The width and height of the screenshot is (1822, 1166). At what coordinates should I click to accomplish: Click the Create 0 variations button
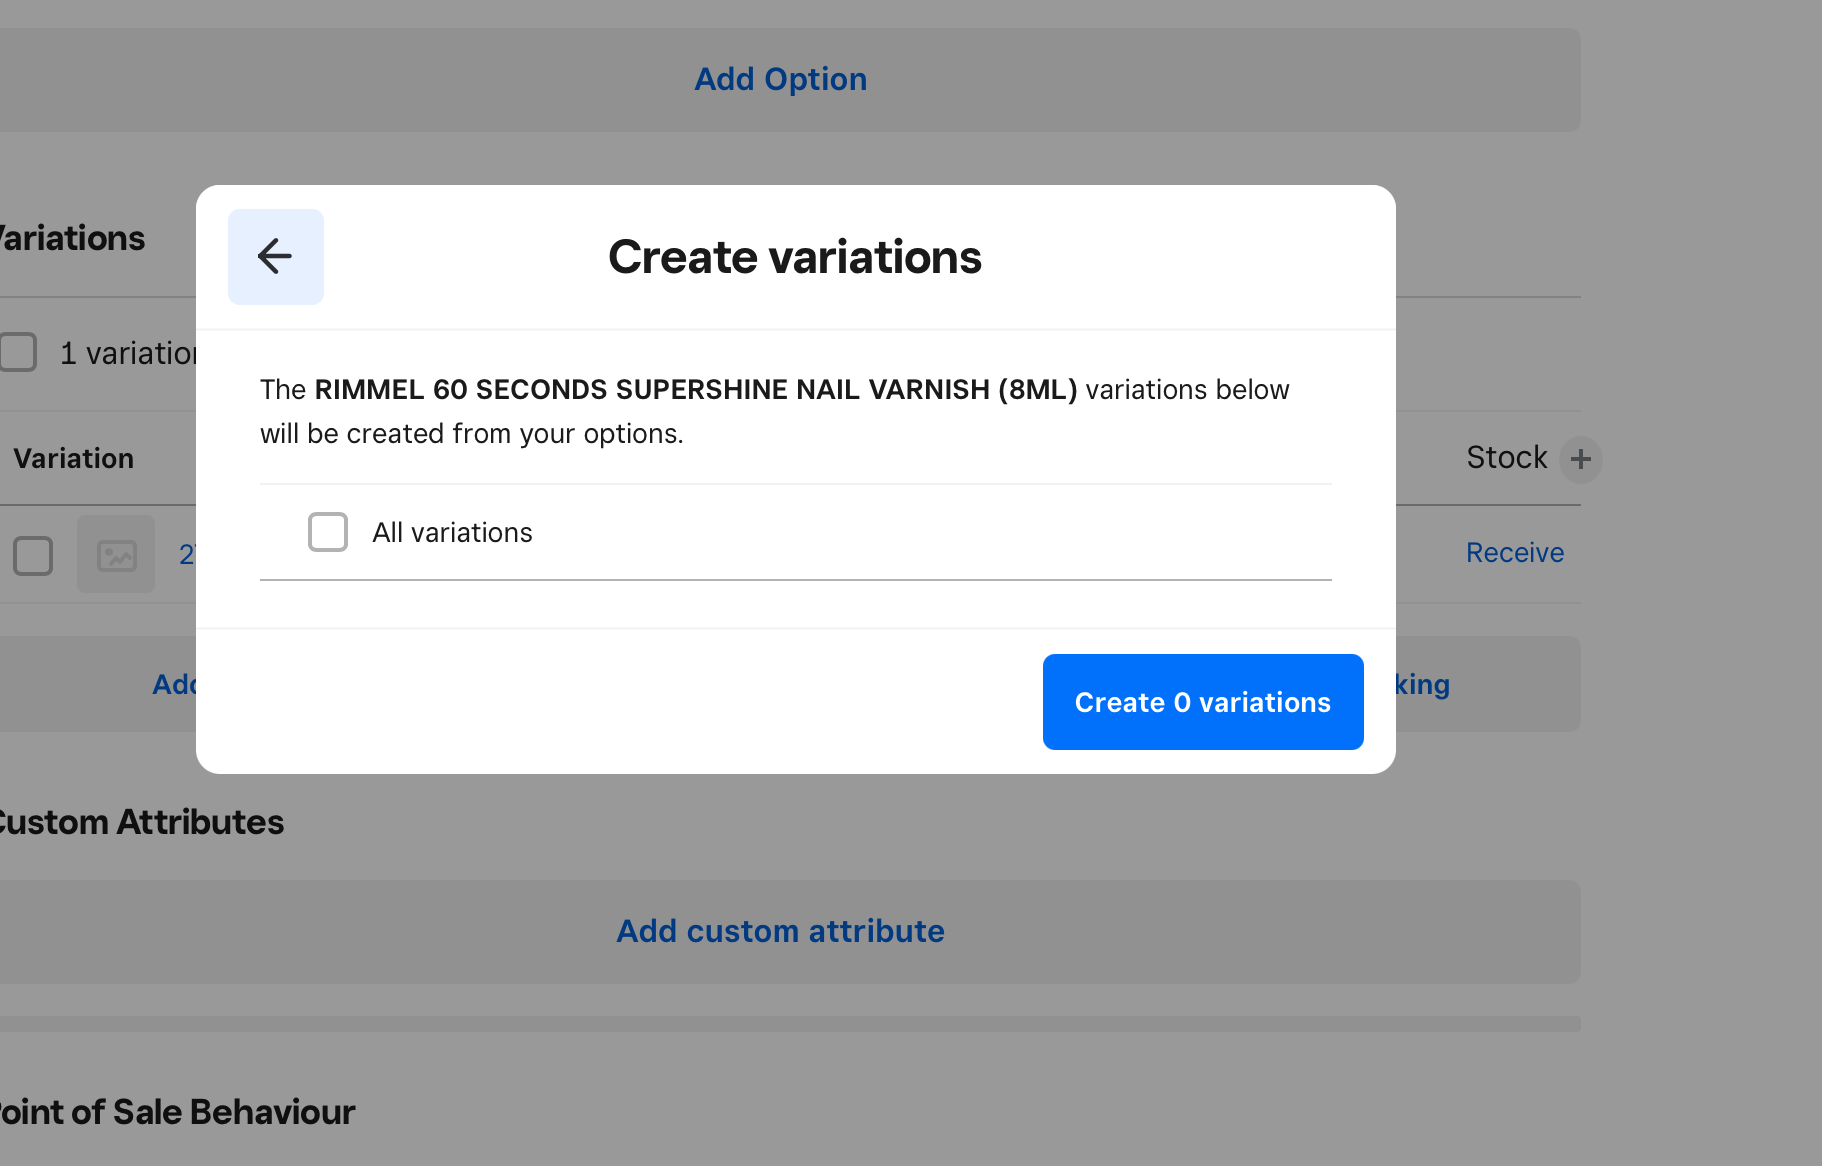pyautogui.click(x=1201, y=702)
